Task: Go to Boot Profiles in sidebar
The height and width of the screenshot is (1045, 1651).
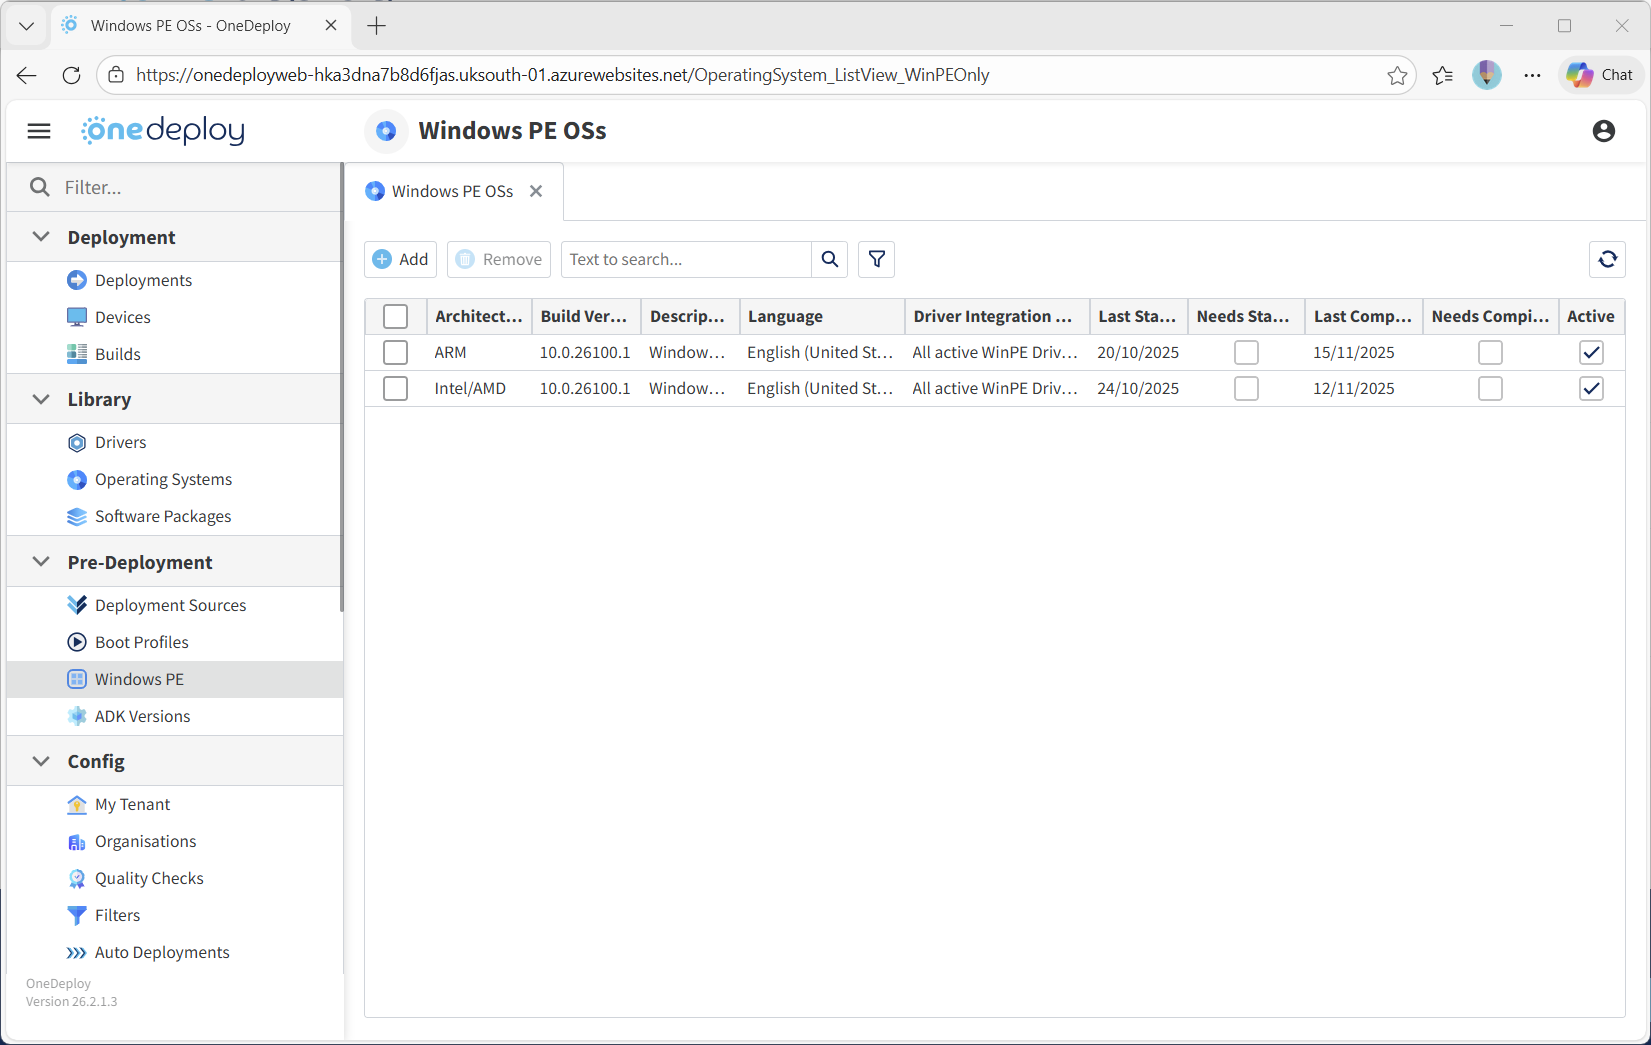Action: tap(141, 642)
